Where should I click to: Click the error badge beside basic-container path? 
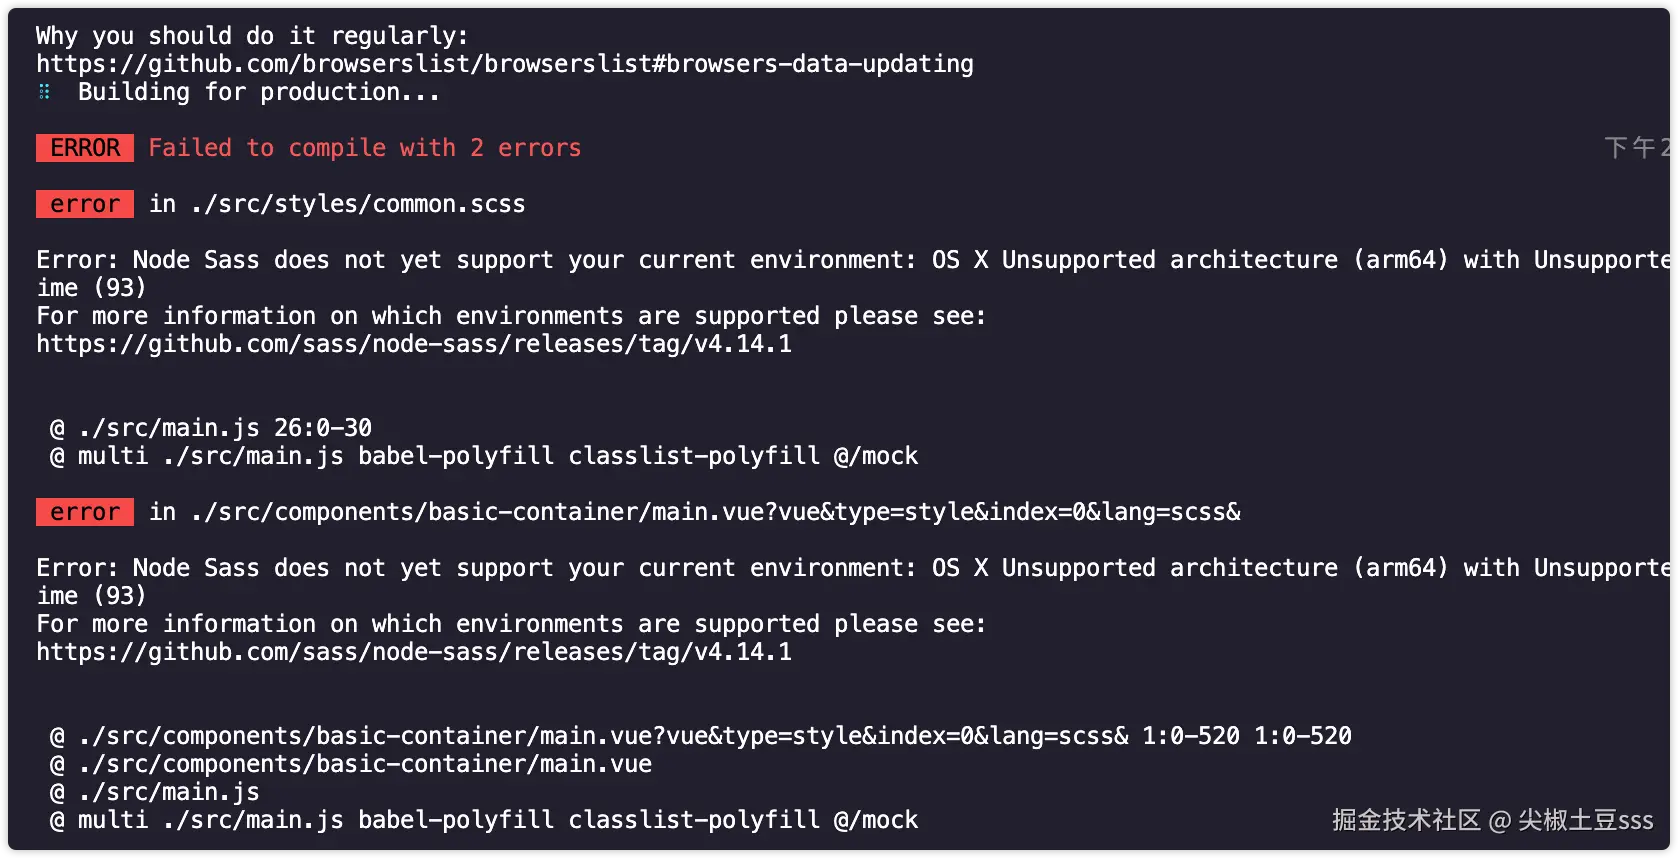[x=85, y=512]
